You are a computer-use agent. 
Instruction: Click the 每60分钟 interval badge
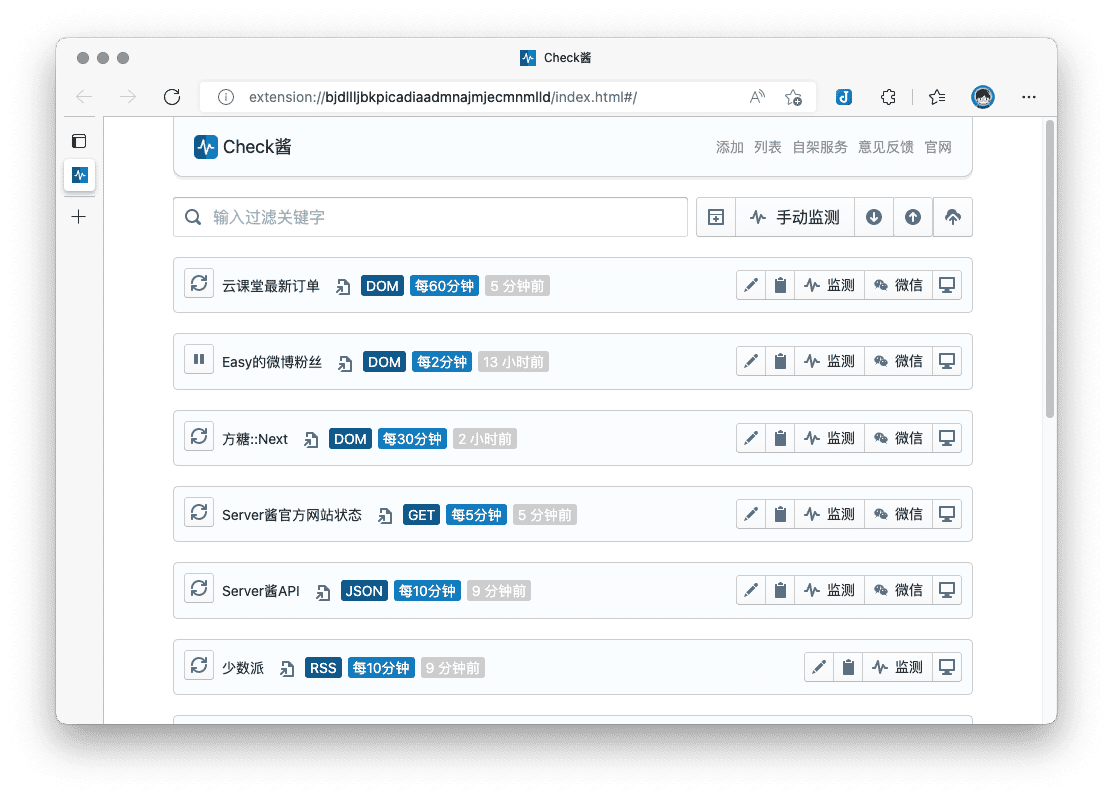coord(444,286)
